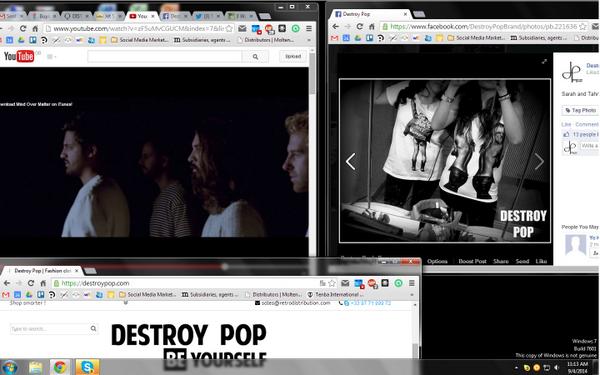The width and height of the screenshot is (600, 375).
Task: Click Send below the Facebook photo
Action: [x=522, y=261]
